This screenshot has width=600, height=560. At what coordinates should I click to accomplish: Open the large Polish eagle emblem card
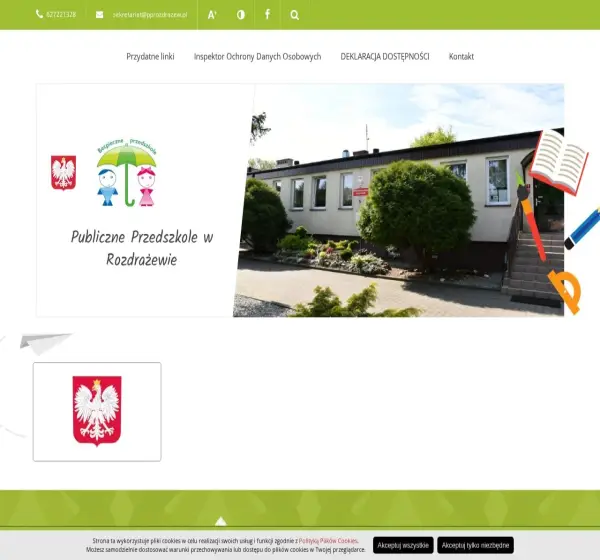point(97,412)
